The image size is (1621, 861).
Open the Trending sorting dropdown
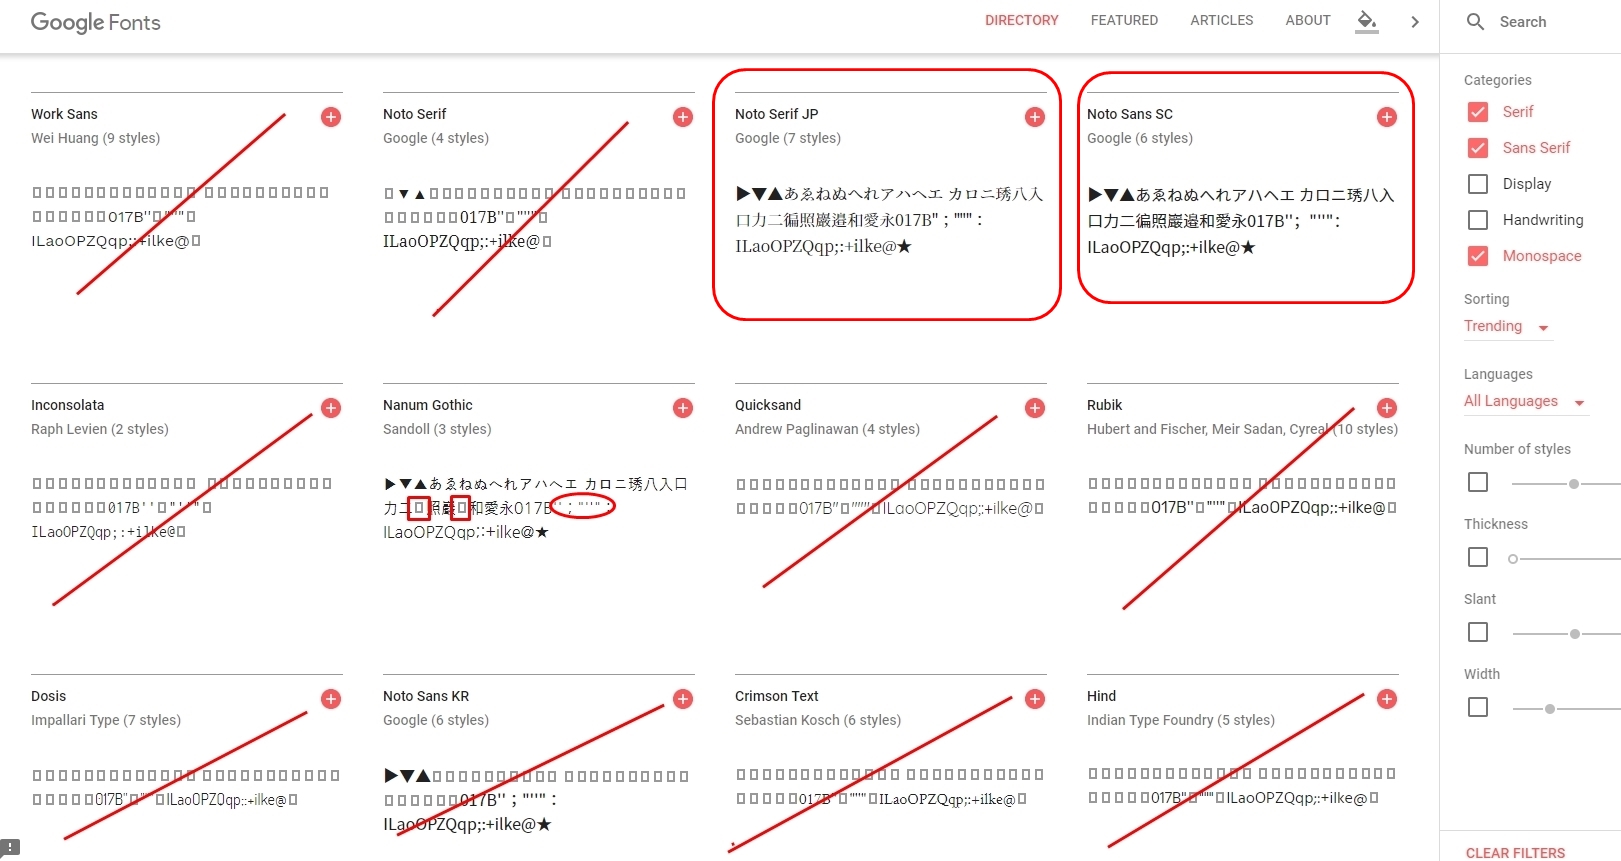tap(1508, 326)
